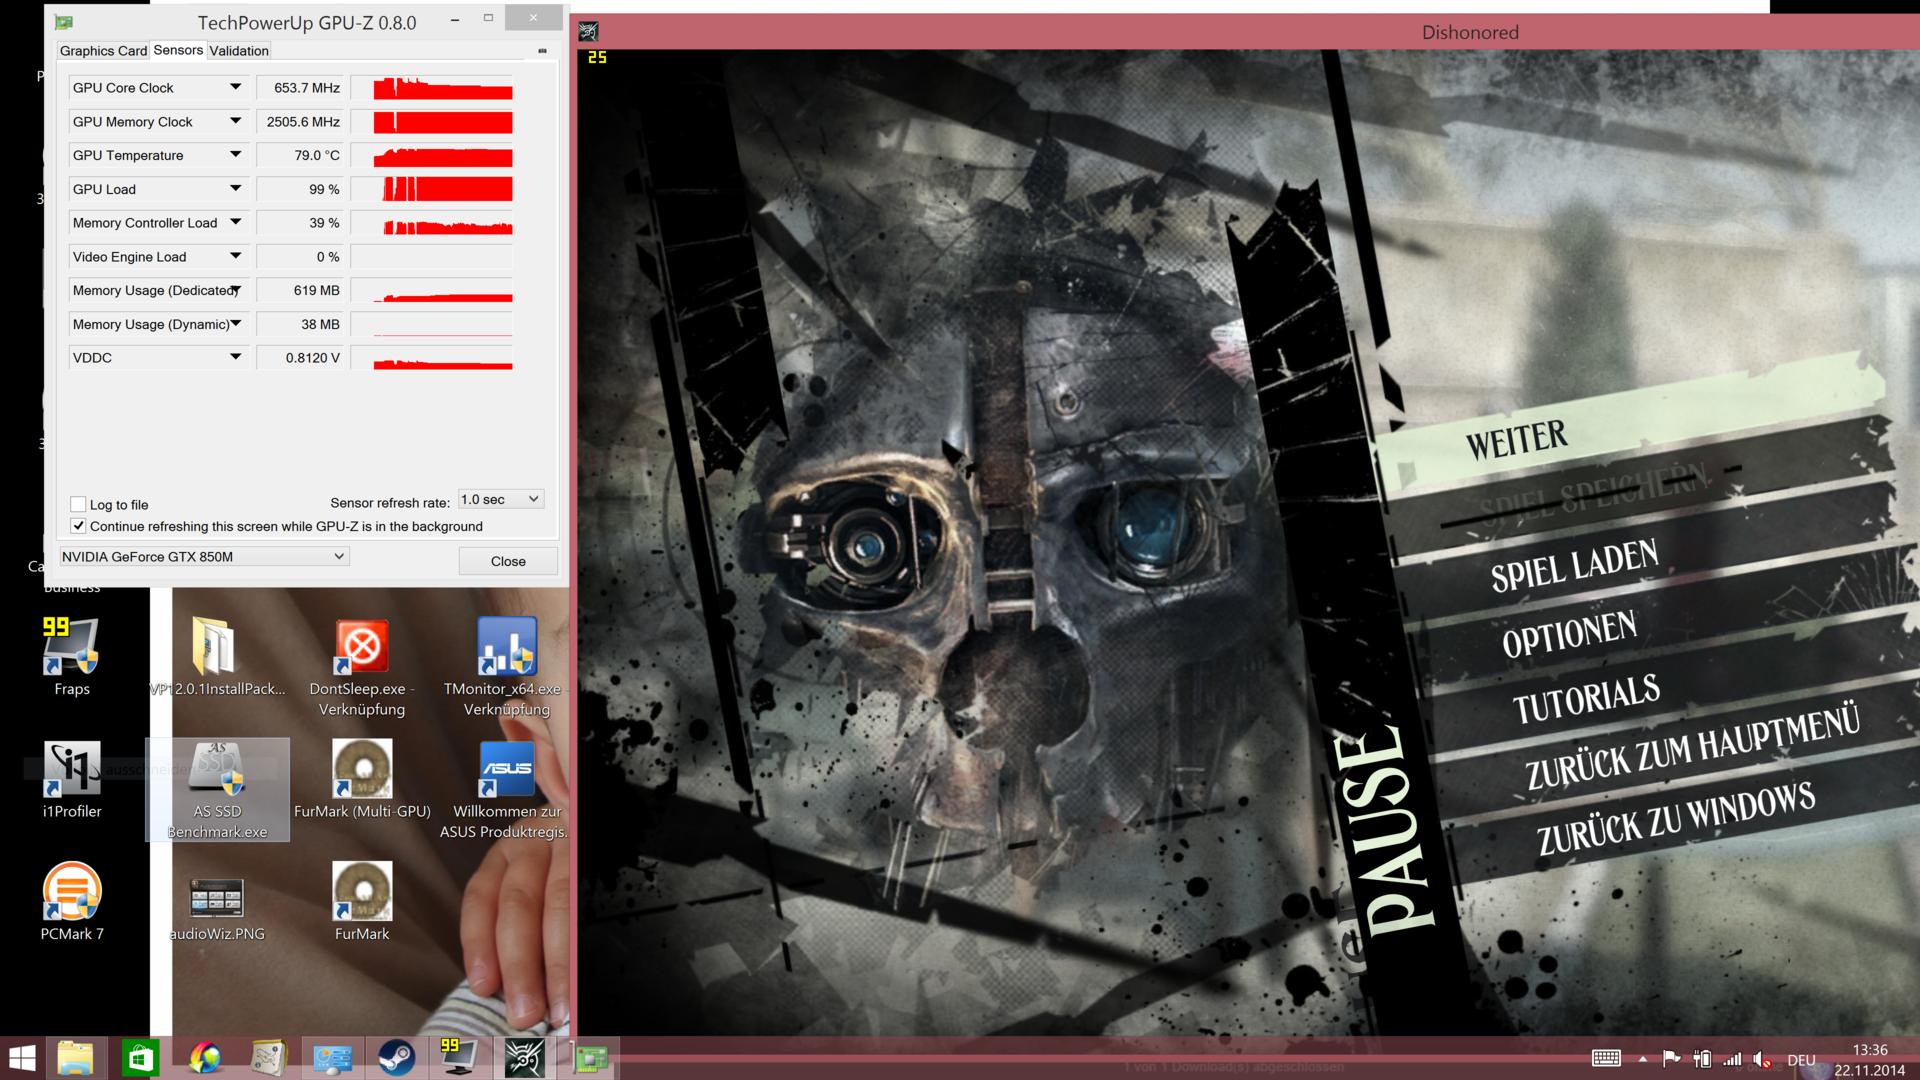The height and width of the screenshot is (1080, 1920).
Task: Open the Sensor refresh rate dropdown
Action: coord(501,499)
